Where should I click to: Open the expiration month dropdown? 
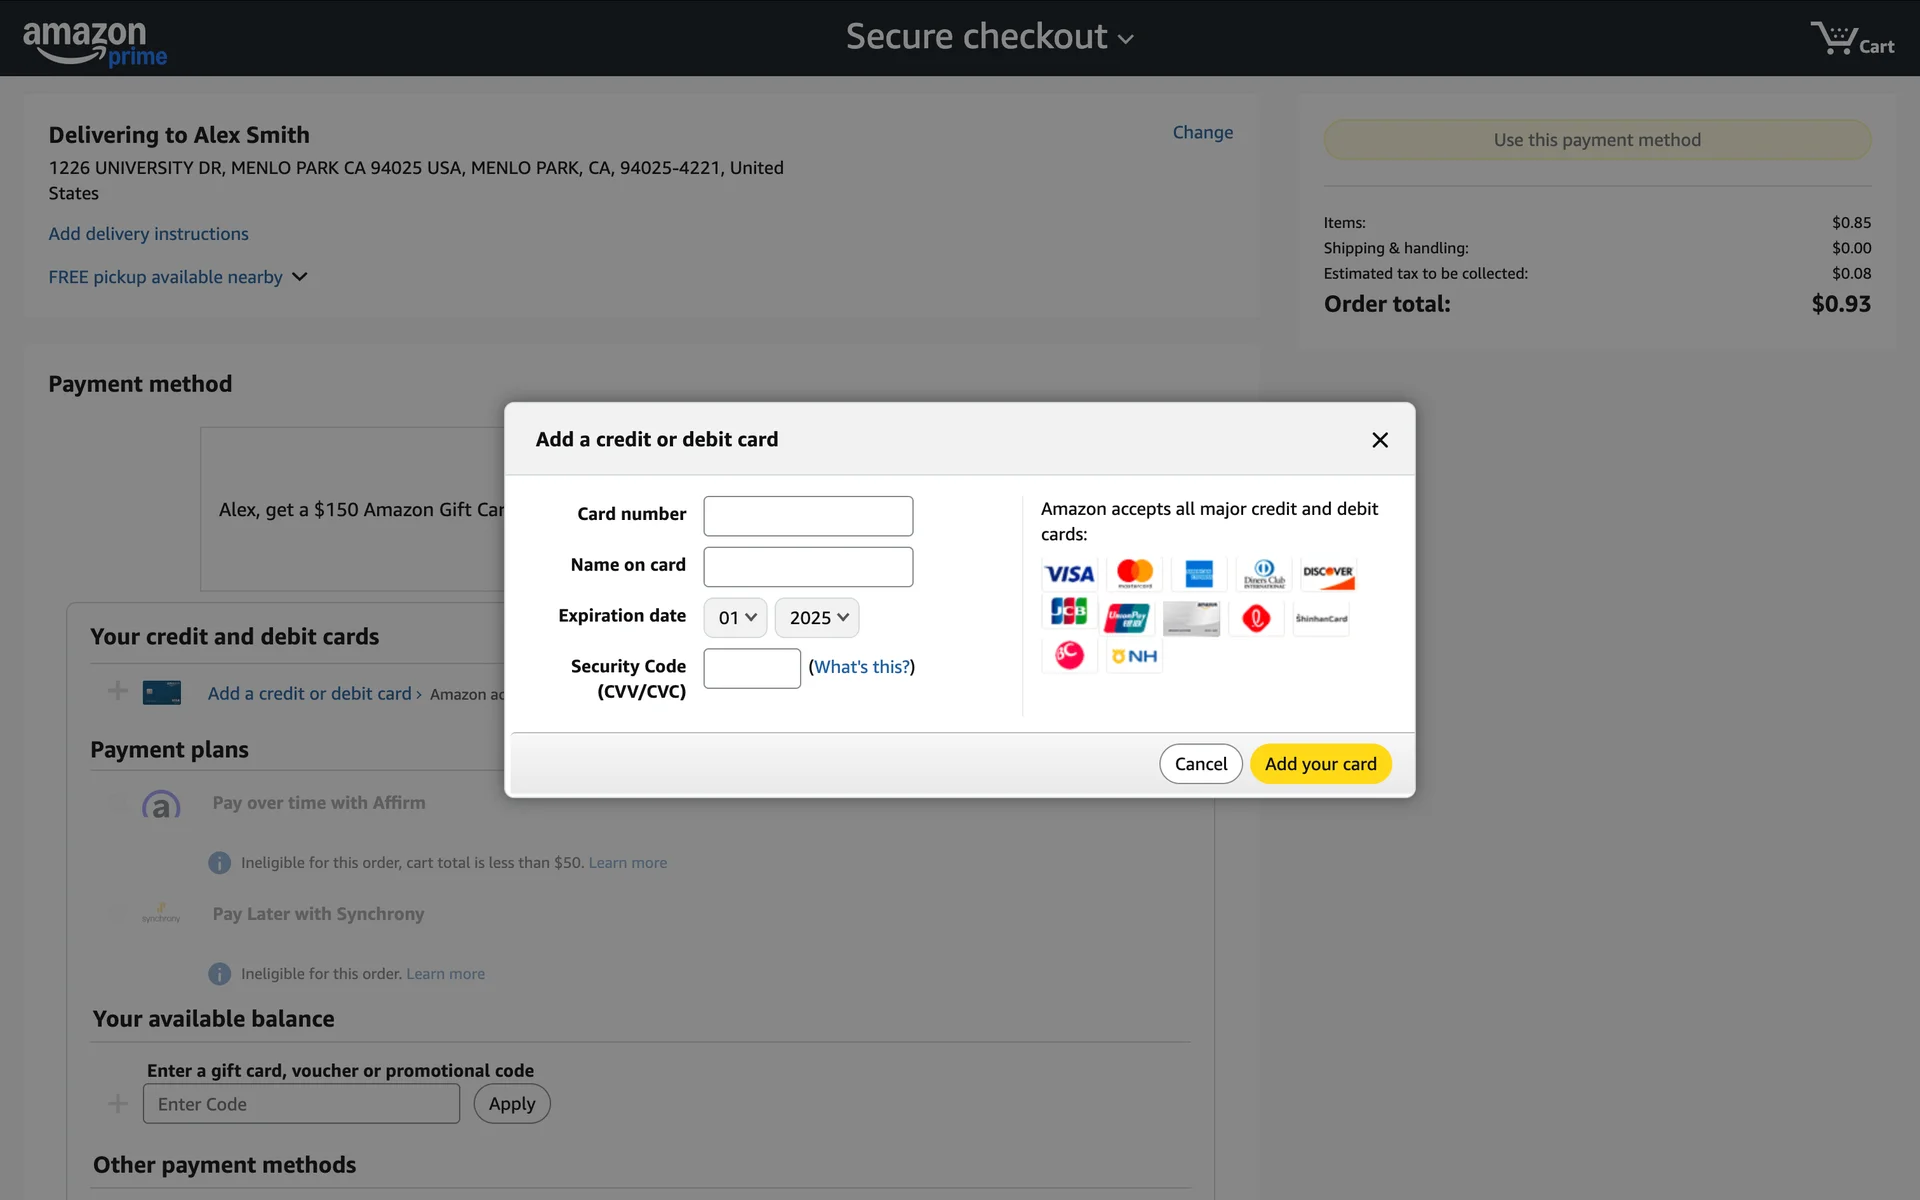pos(736,618)
